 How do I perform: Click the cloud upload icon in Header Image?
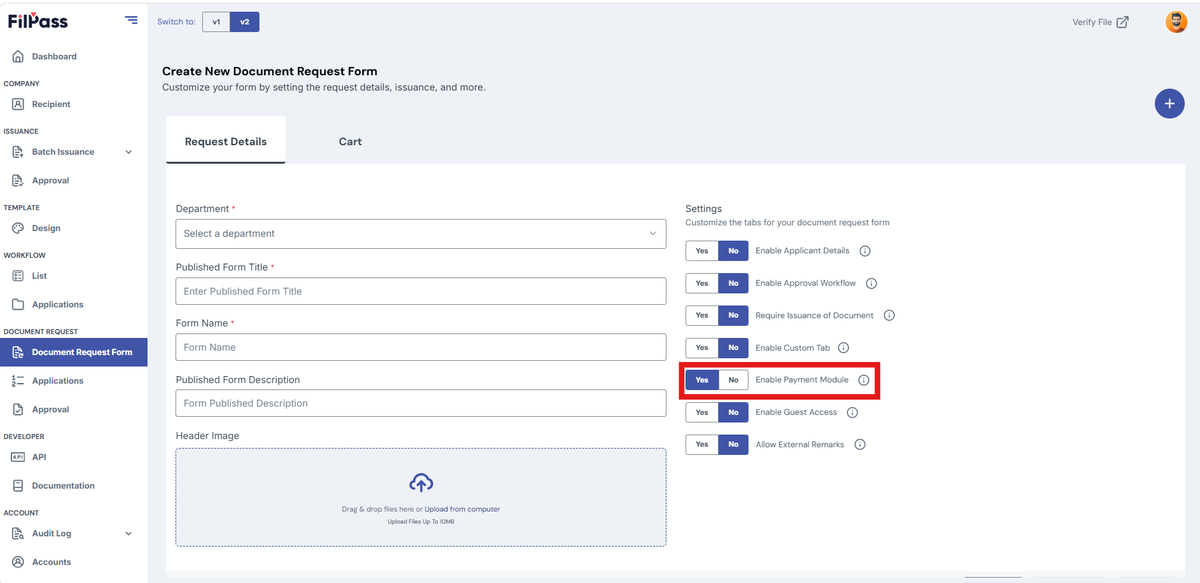point(421,483)
